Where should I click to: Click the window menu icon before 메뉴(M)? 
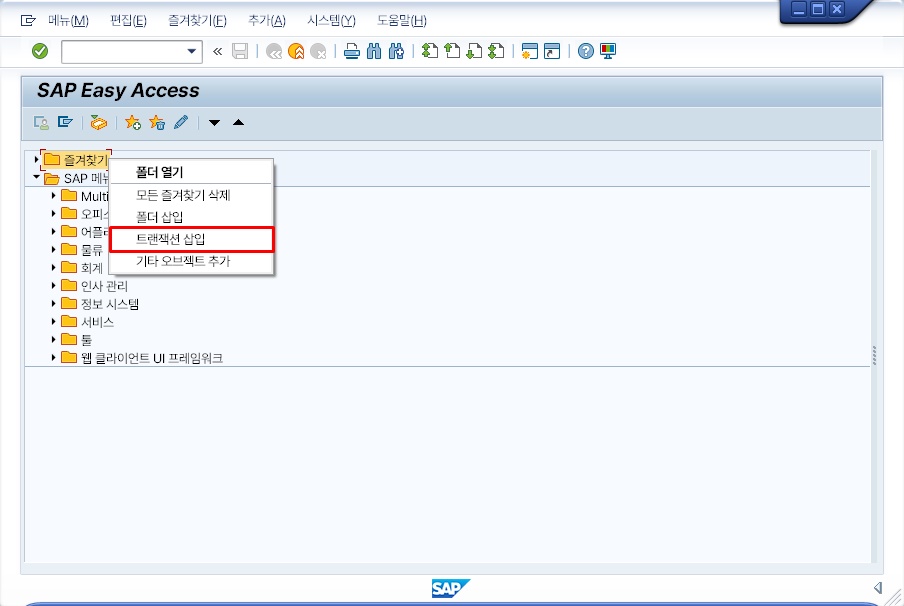pos(28,21)
